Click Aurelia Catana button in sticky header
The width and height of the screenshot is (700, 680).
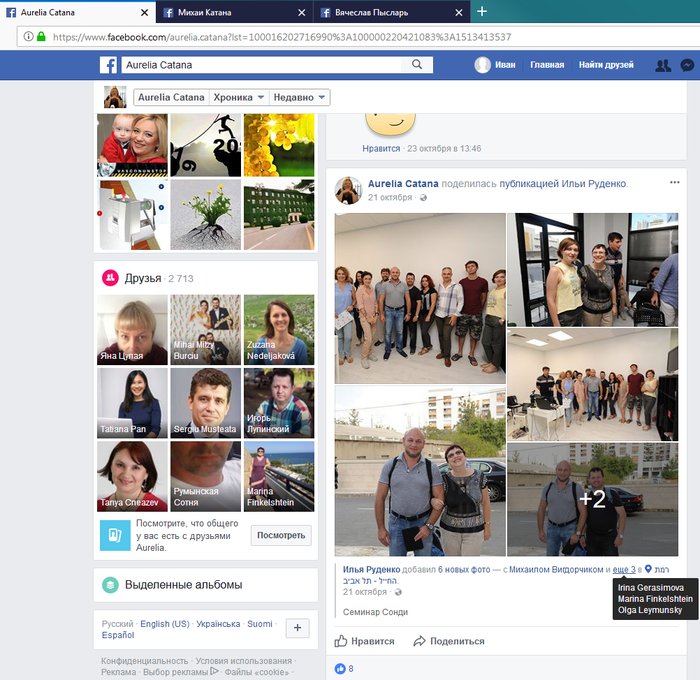tap(171, 97)
